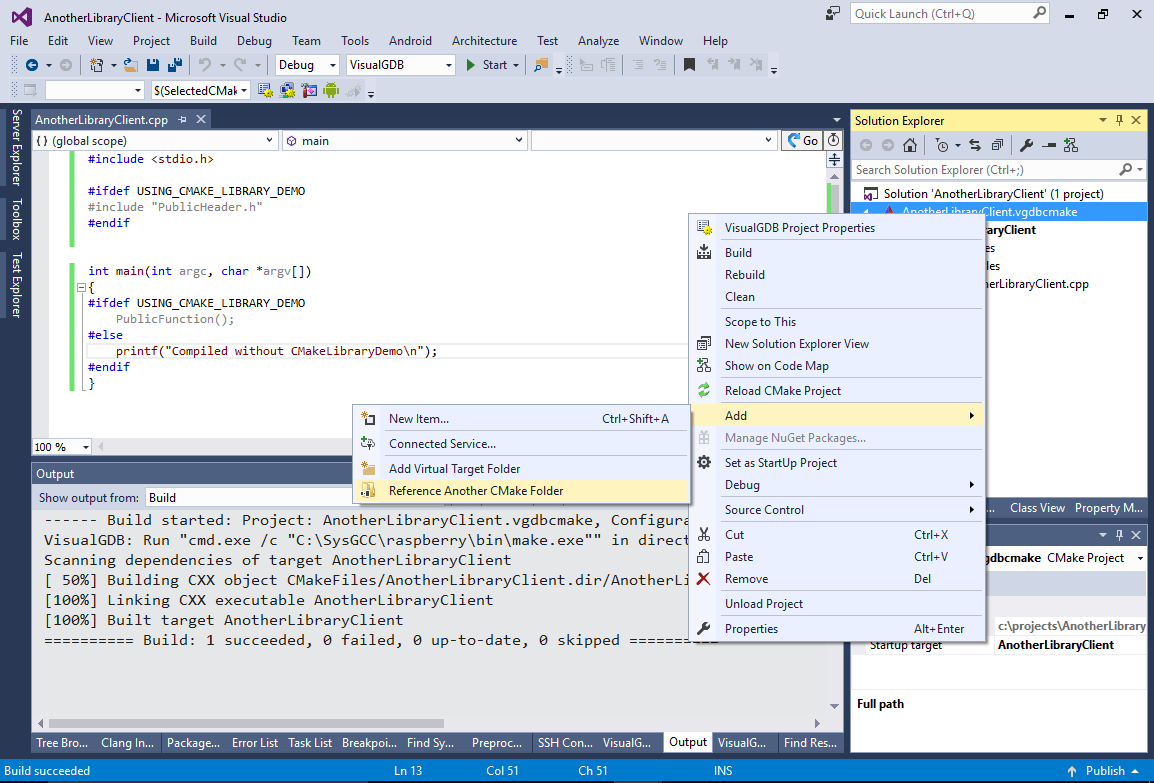Collapse the main function code block

[81, 287]
